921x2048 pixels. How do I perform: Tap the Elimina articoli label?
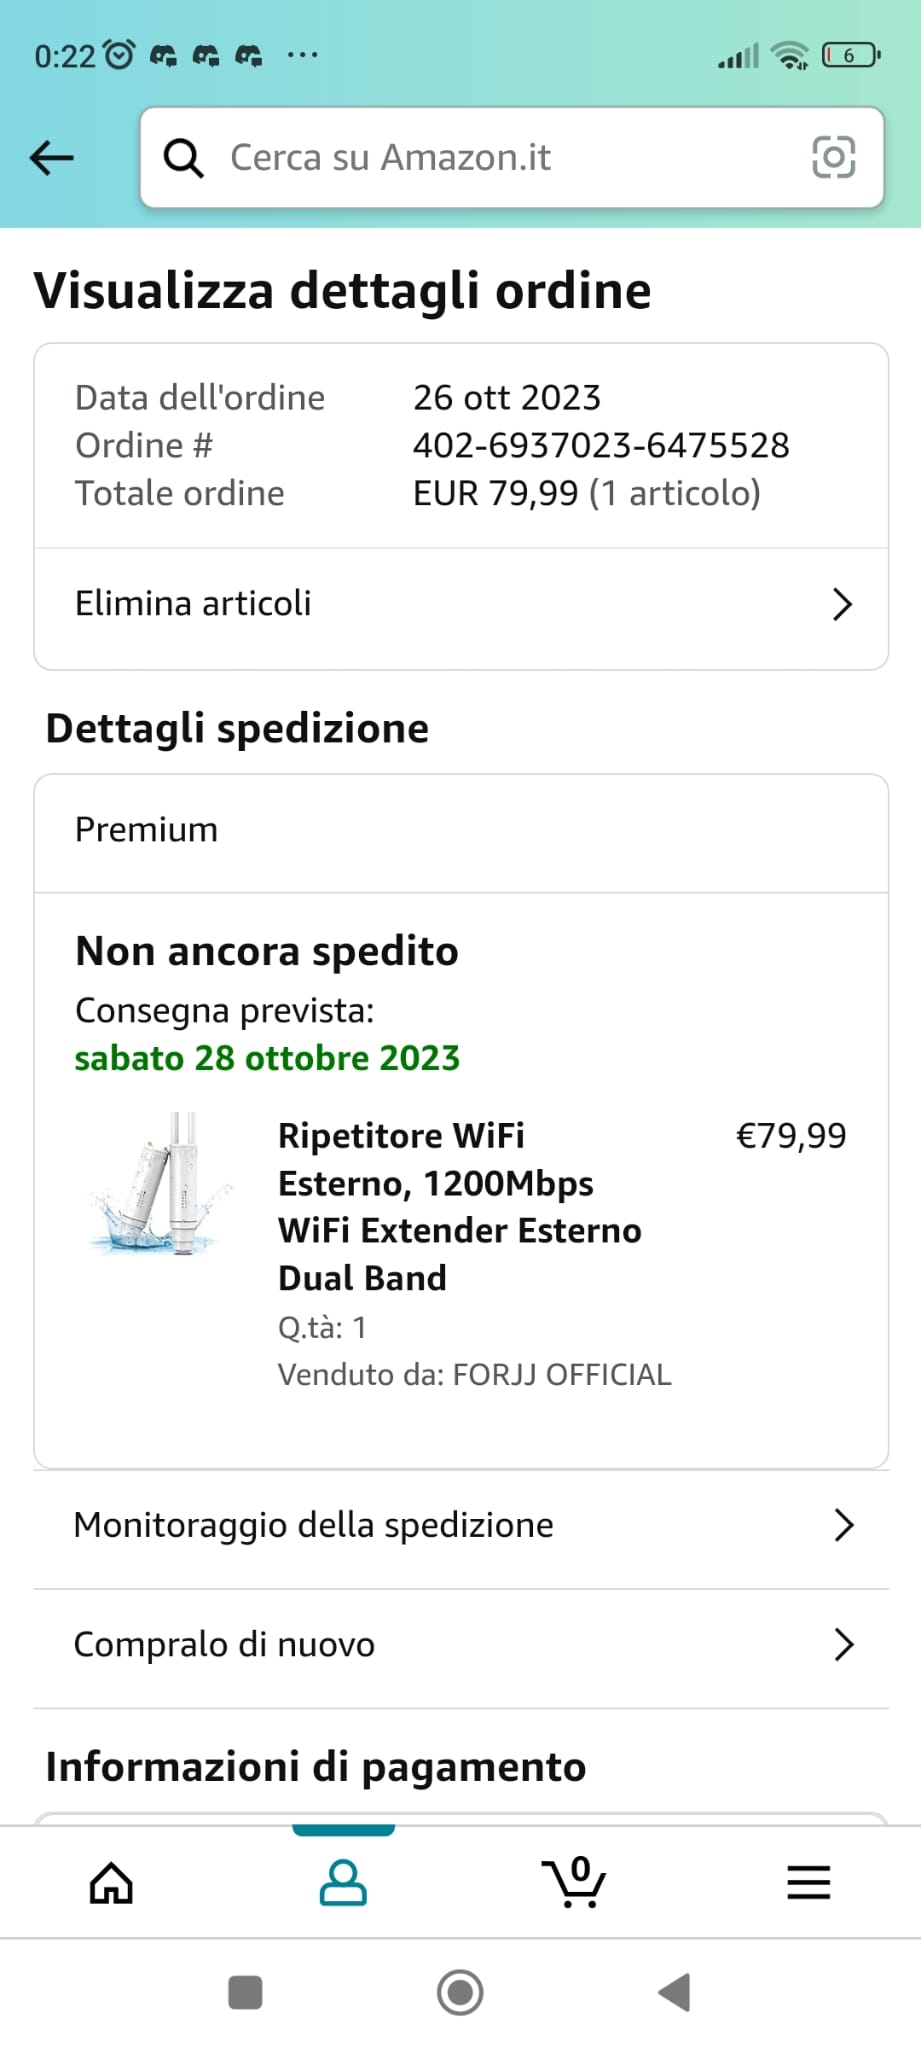point(193,604)
